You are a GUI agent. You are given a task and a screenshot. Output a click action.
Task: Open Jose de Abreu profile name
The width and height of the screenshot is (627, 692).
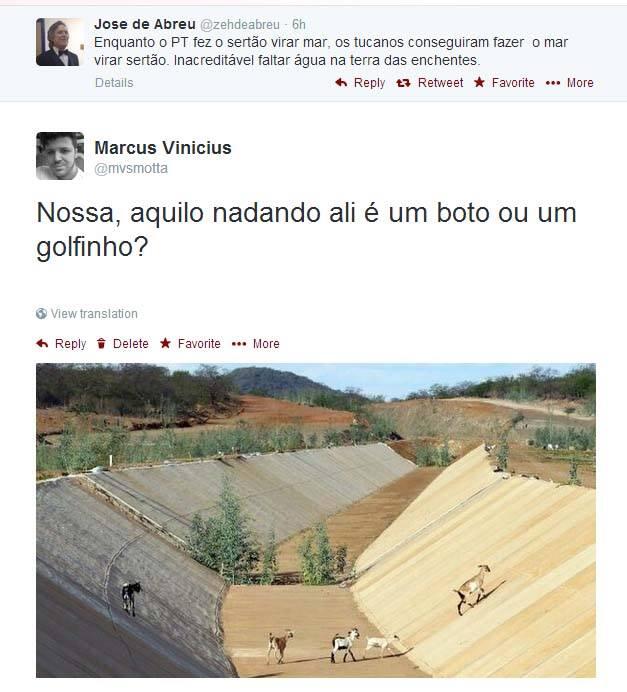click(x=145, y=24)
